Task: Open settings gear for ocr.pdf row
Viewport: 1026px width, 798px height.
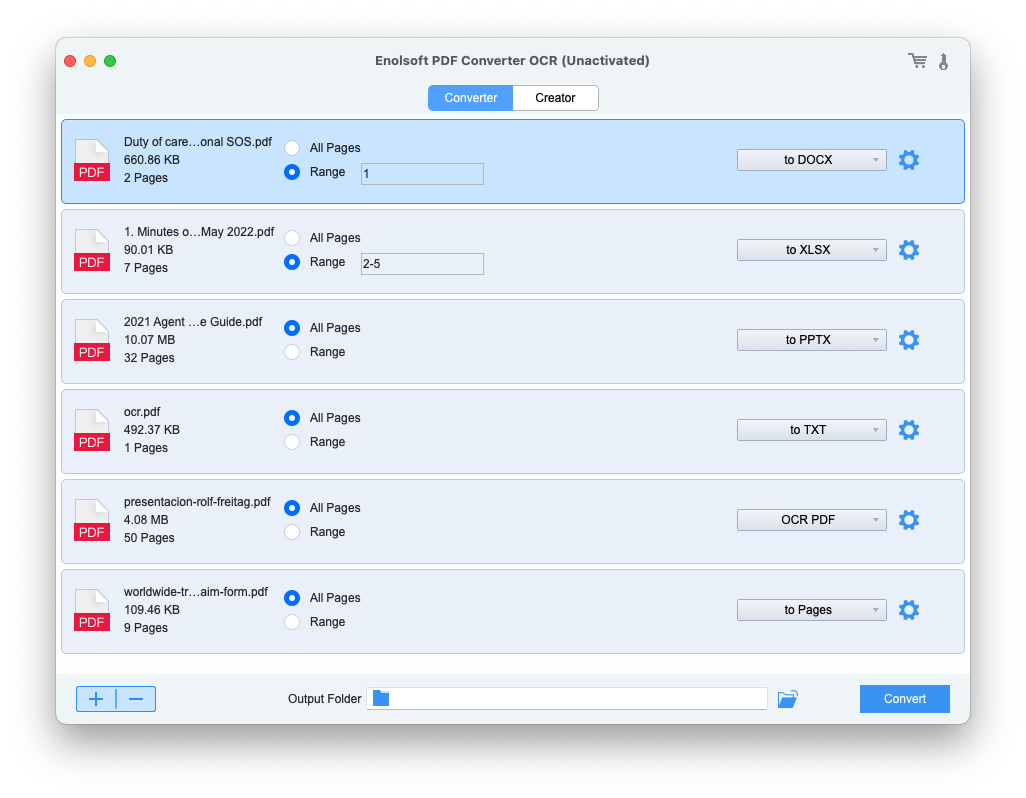Action: pyautogui.click(x=908, y=430)
